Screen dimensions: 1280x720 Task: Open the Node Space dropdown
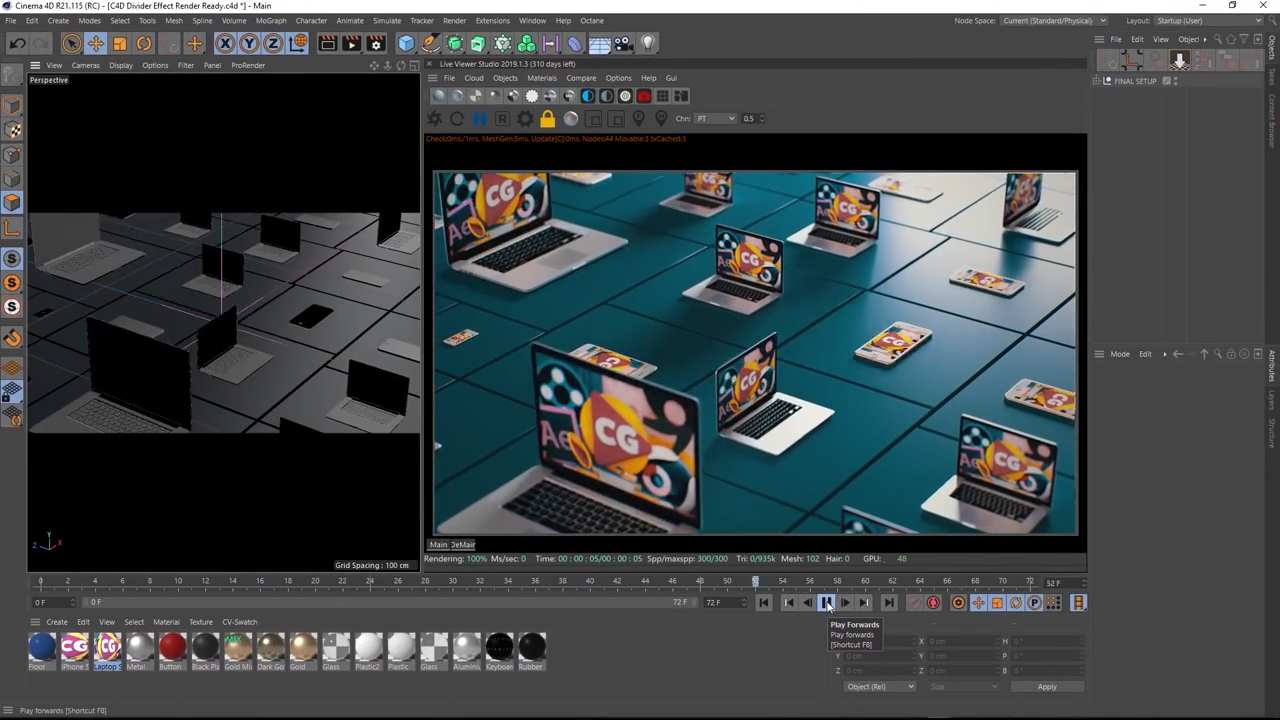click(x=1054, y=20)
